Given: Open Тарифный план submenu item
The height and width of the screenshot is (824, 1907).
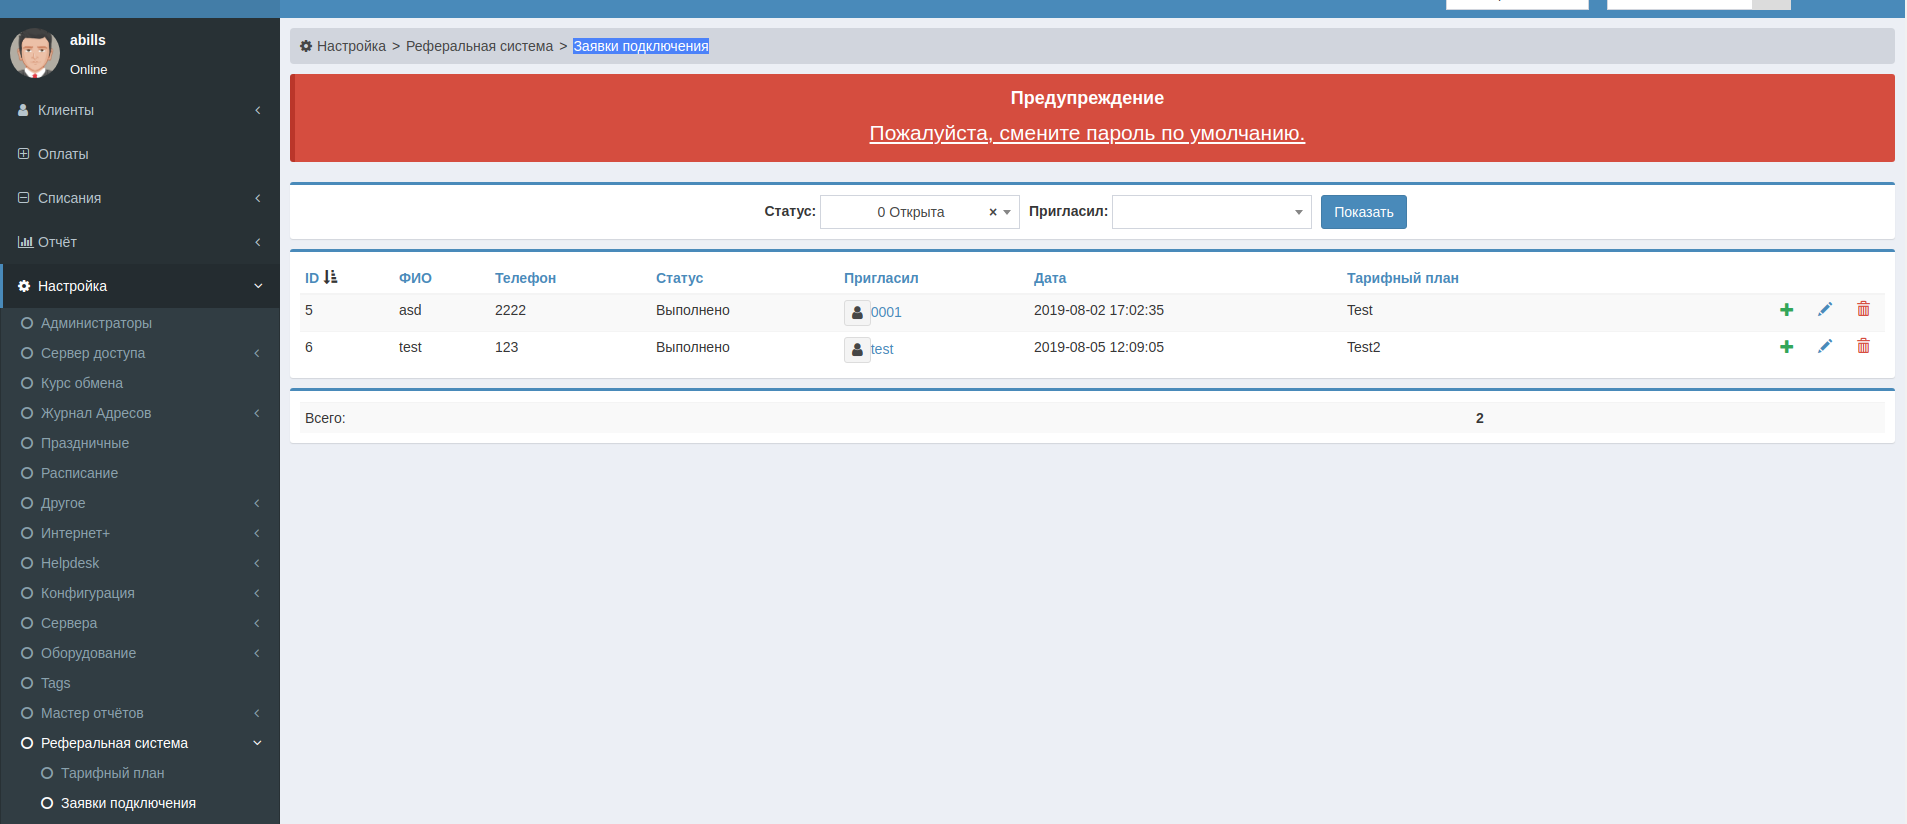Looking at the screenshot, I should point(112,773).
